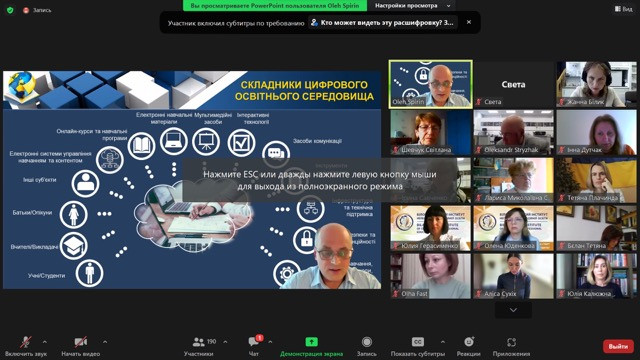640x360 pixels.
Task: Select the Света participant tile
Action: tap(513, 84)
